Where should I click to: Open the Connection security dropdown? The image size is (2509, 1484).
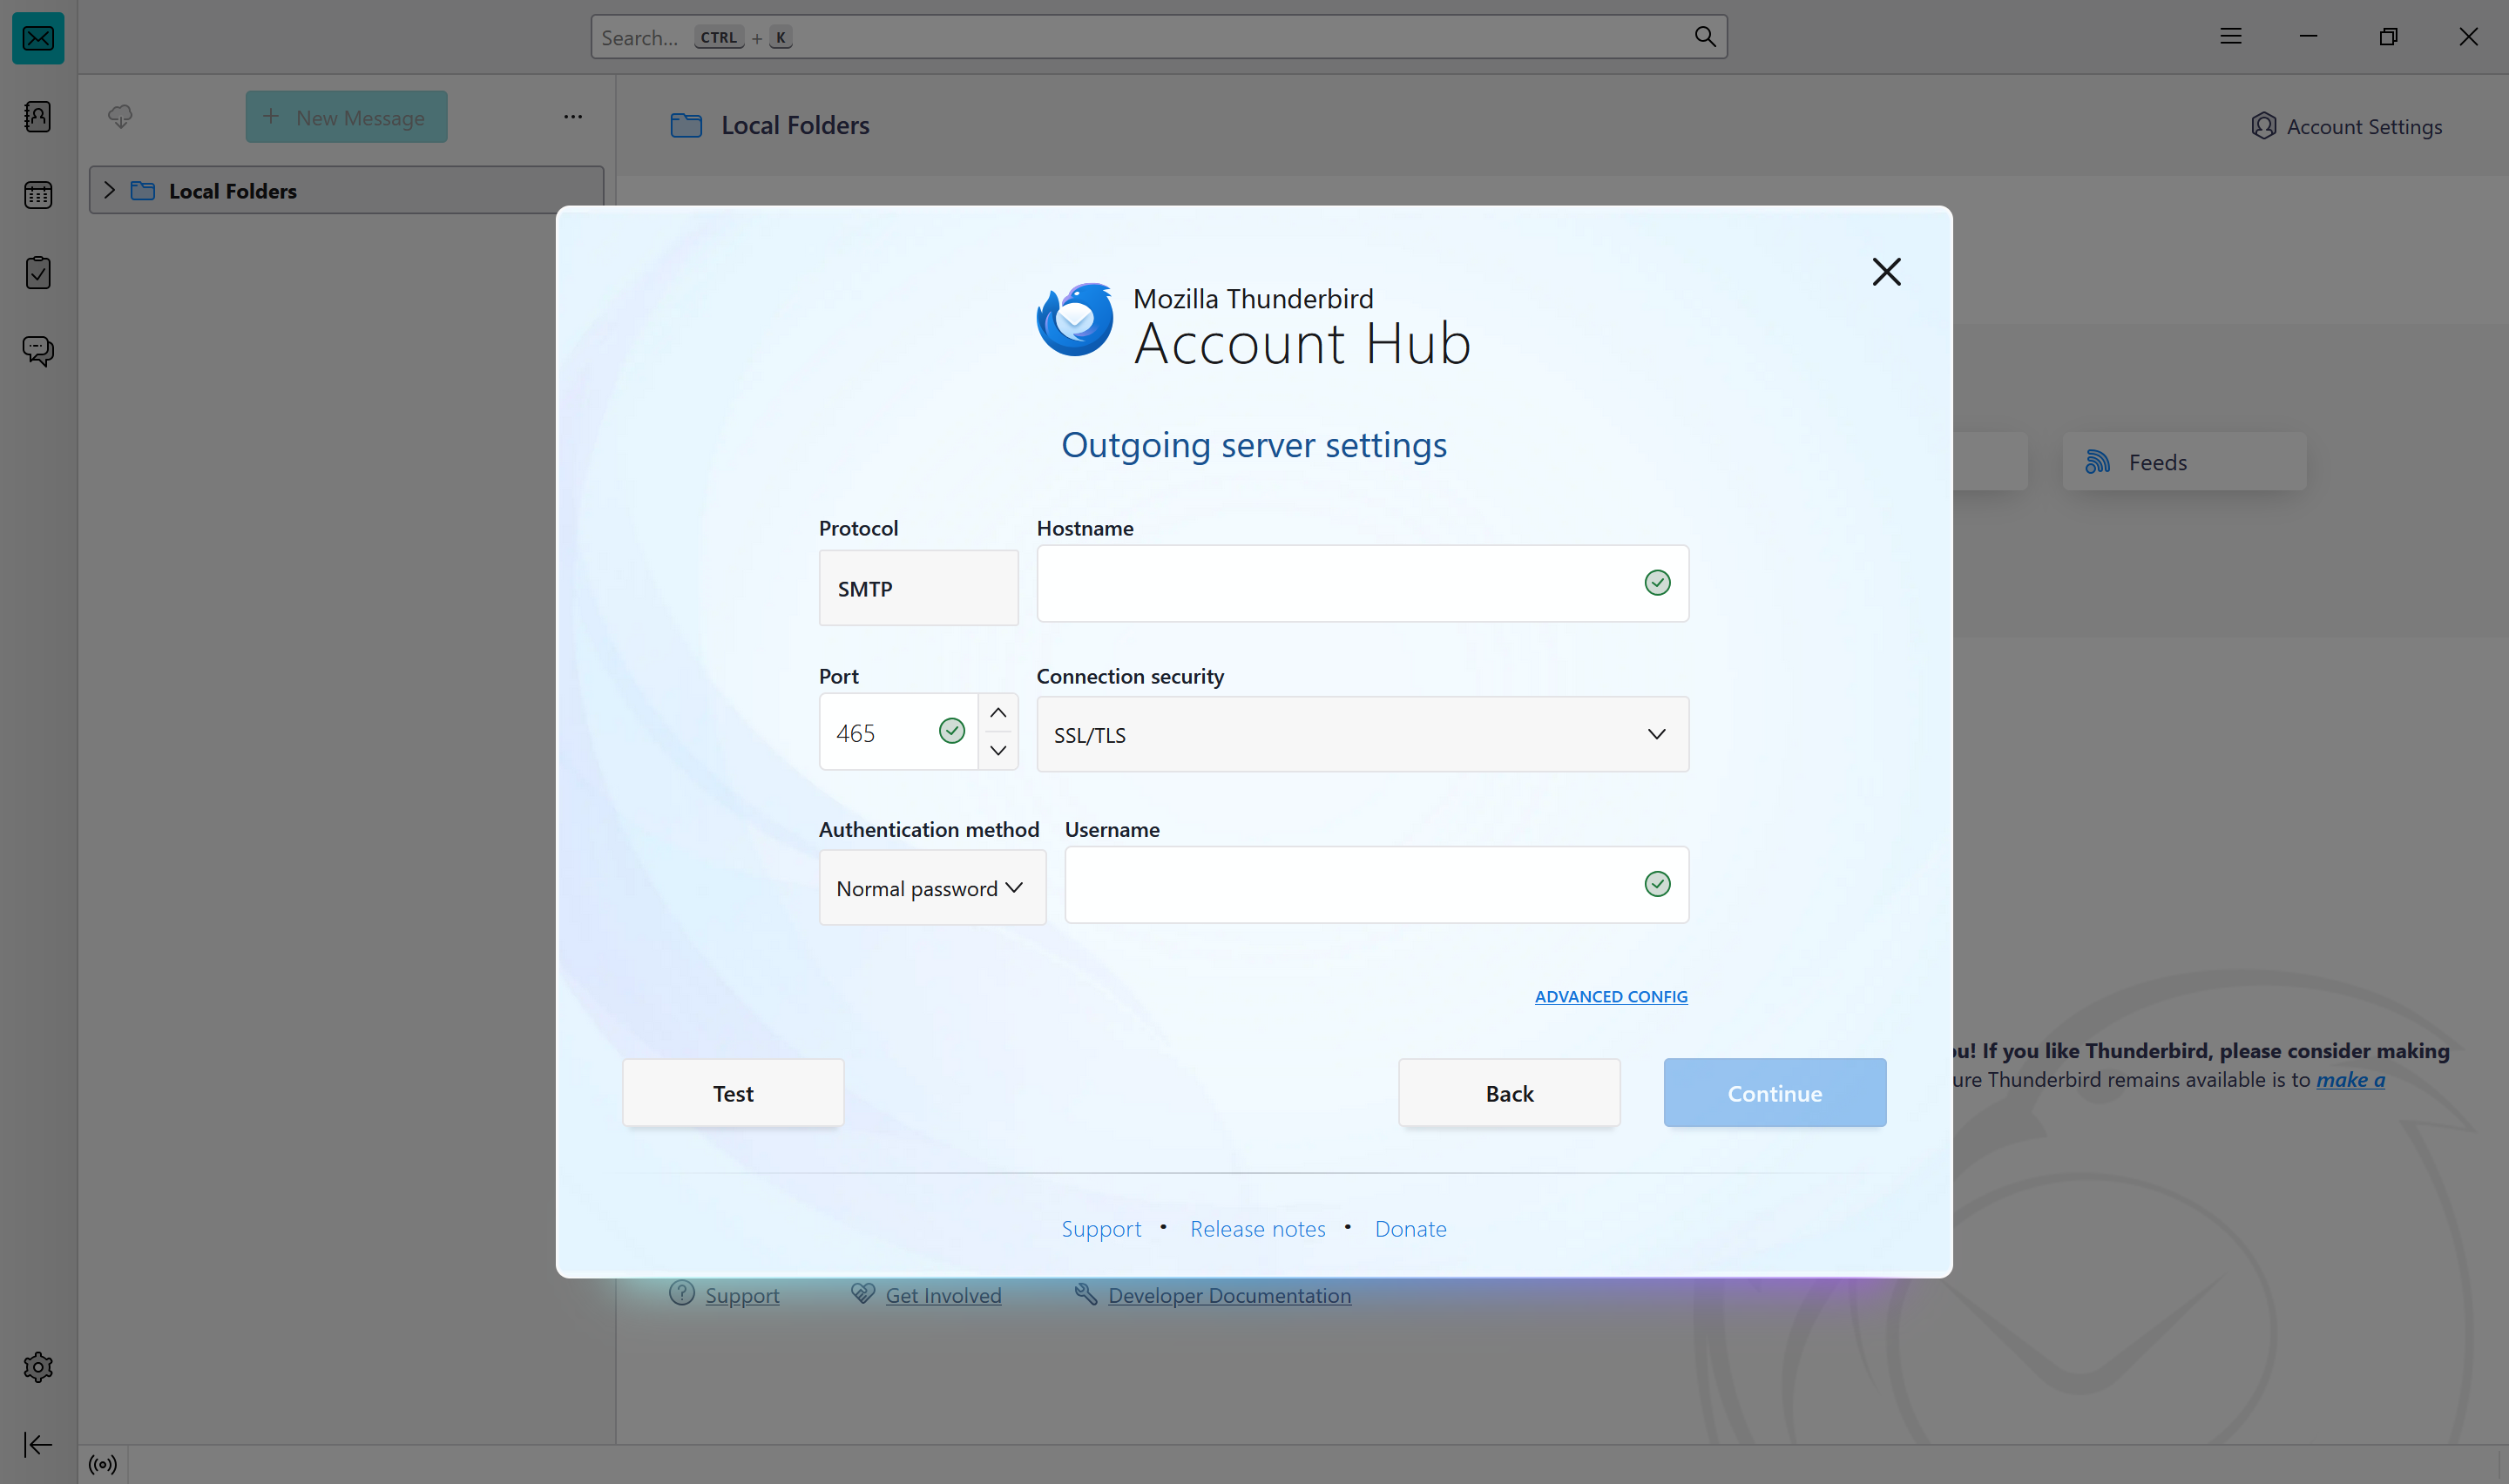[1363, 734]
